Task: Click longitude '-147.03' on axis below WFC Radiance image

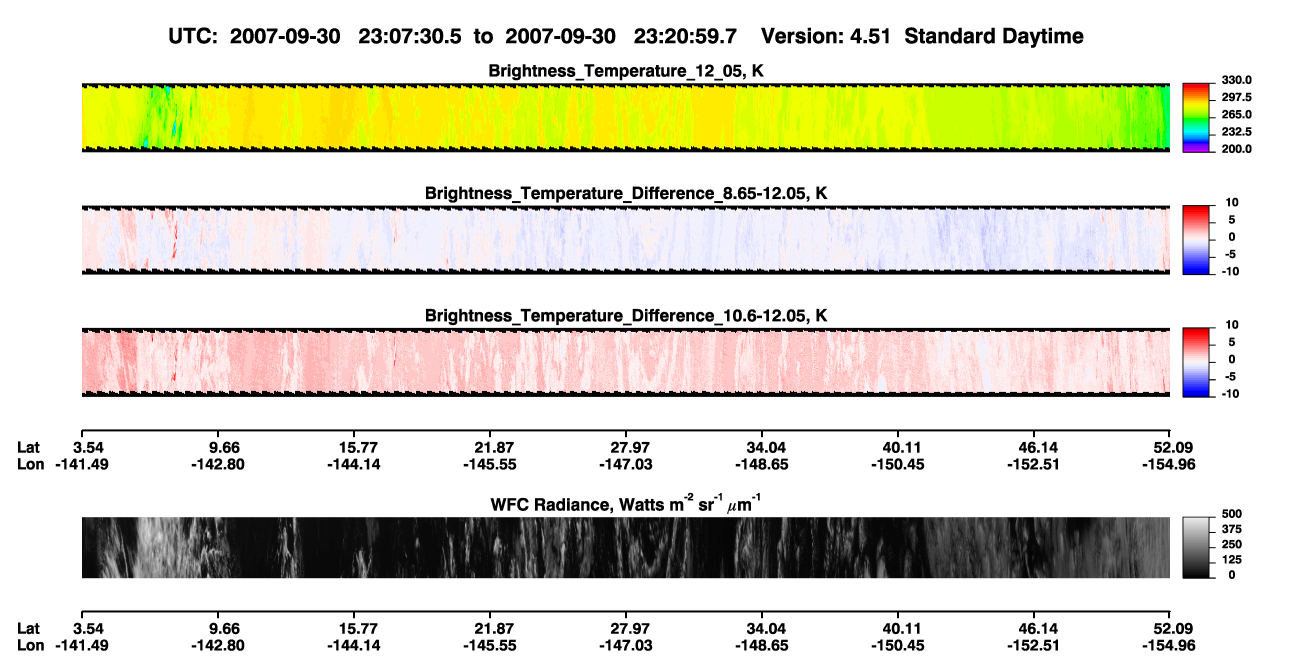Action: 625,645
